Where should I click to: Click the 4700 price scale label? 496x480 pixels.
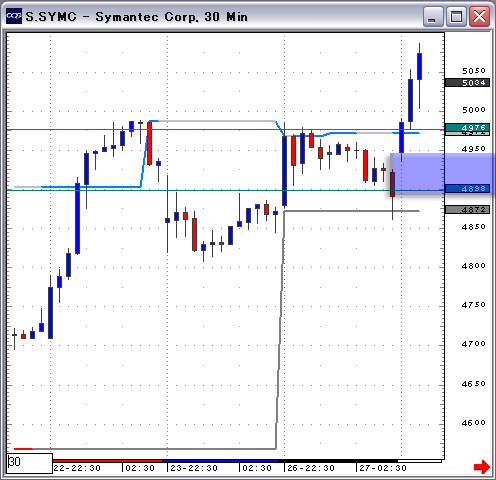pyautogui.click(x=474, y=344)
